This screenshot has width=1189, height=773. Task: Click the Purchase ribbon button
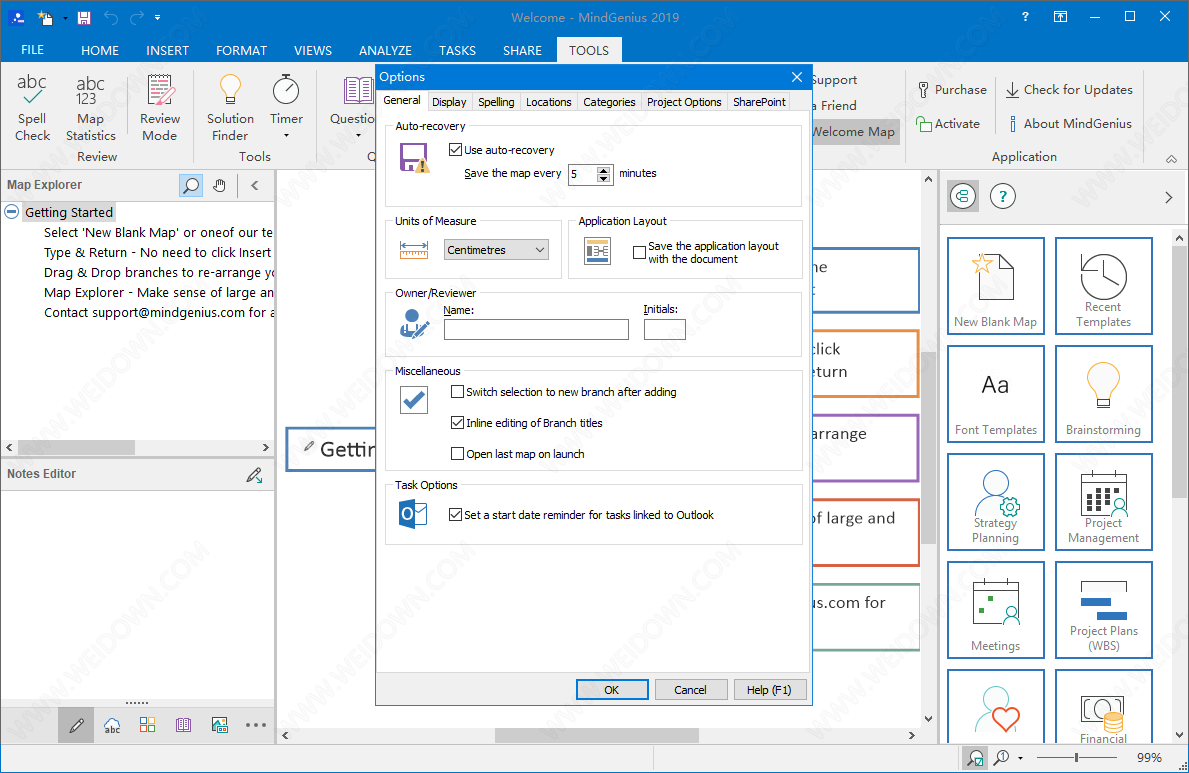[952, 90]
